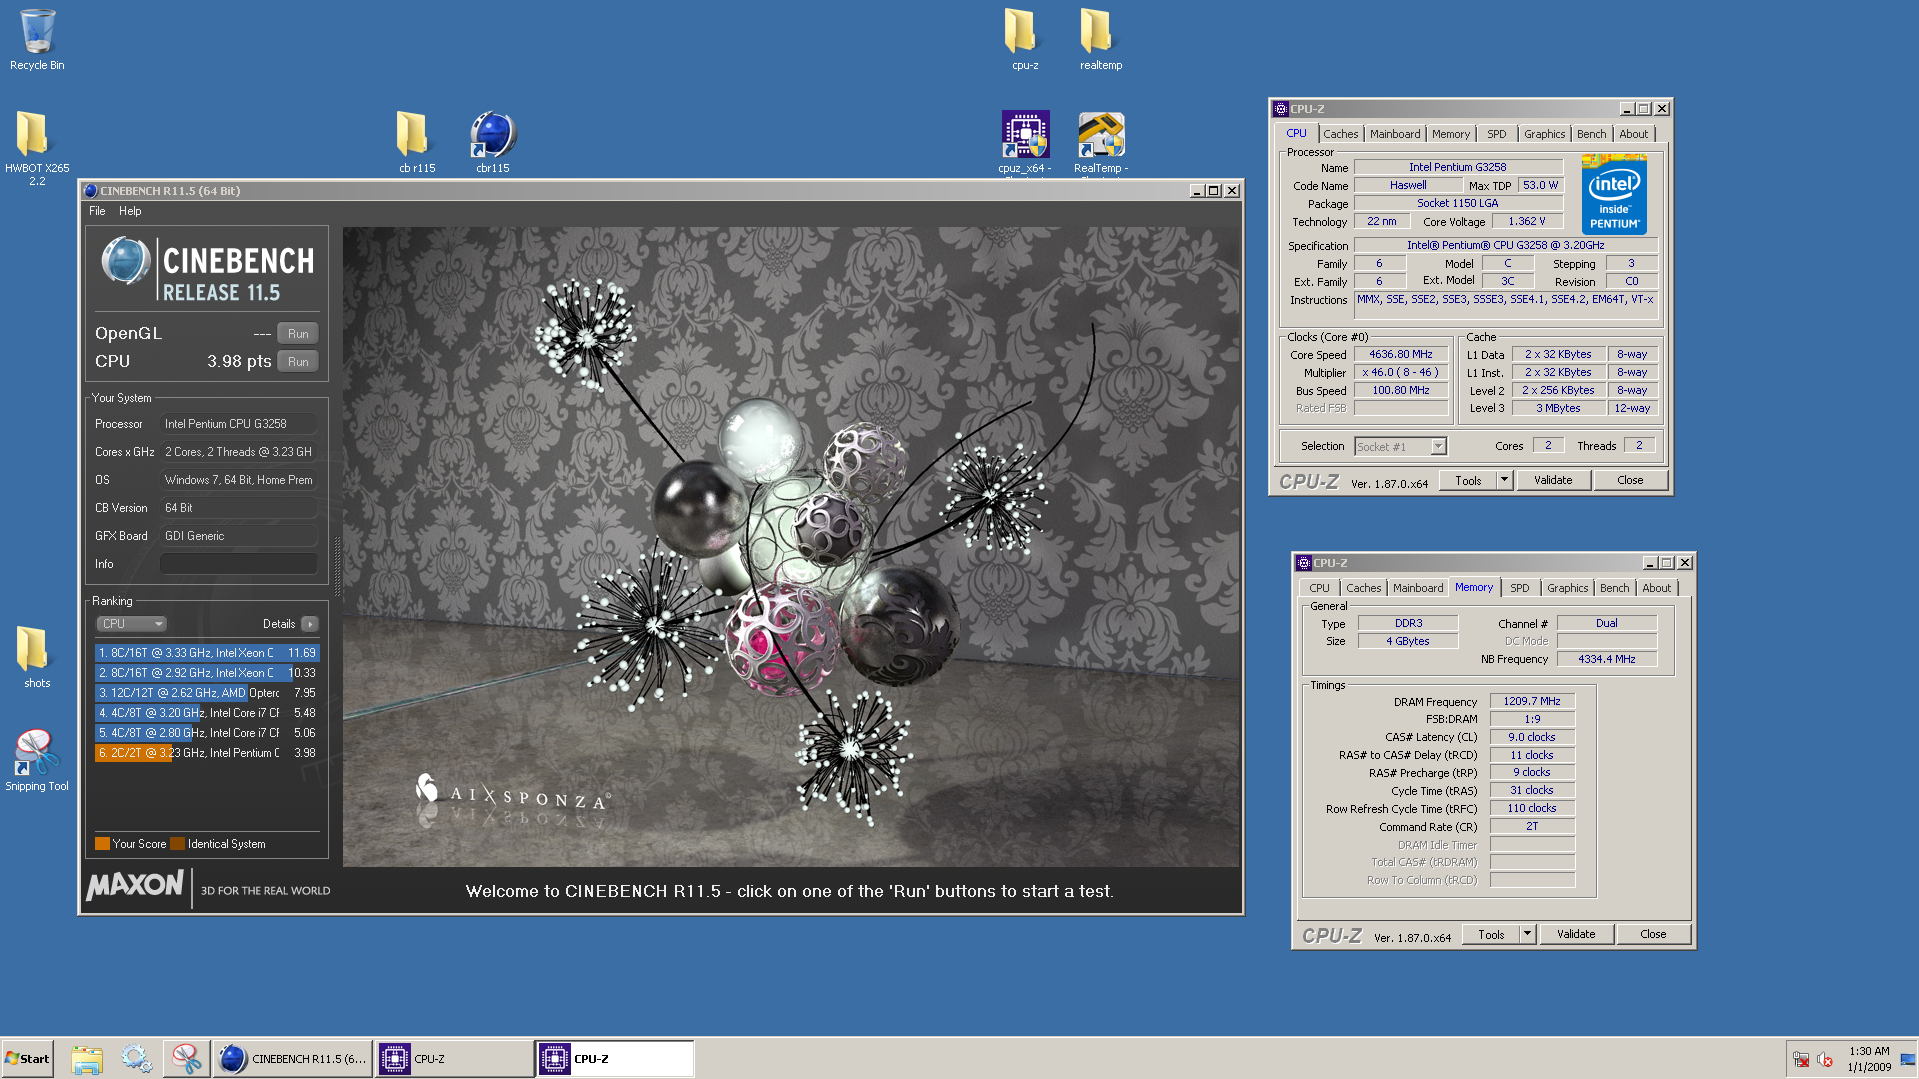Switch to SPD tab in lower CPU-Z
The width and height of the screenshot is (1919, 1079).
pos(1519,588)
